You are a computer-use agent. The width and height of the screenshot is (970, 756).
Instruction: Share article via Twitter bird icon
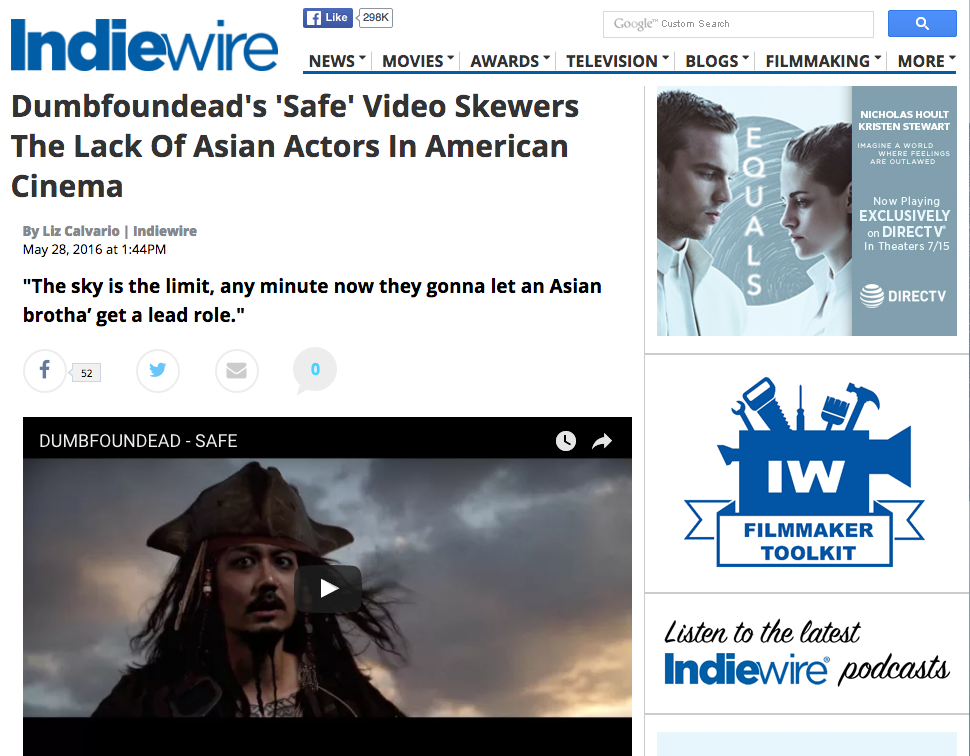[157, 371]
